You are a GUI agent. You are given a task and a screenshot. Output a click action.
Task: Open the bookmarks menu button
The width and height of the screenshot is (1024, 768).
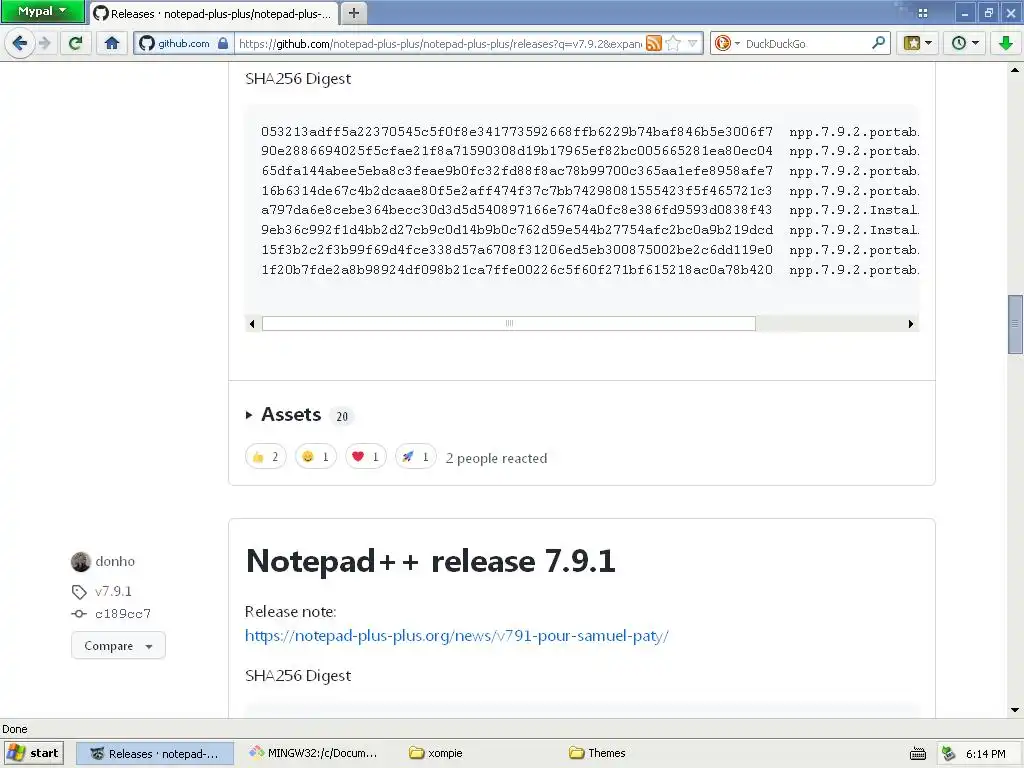tap(918, 43)
